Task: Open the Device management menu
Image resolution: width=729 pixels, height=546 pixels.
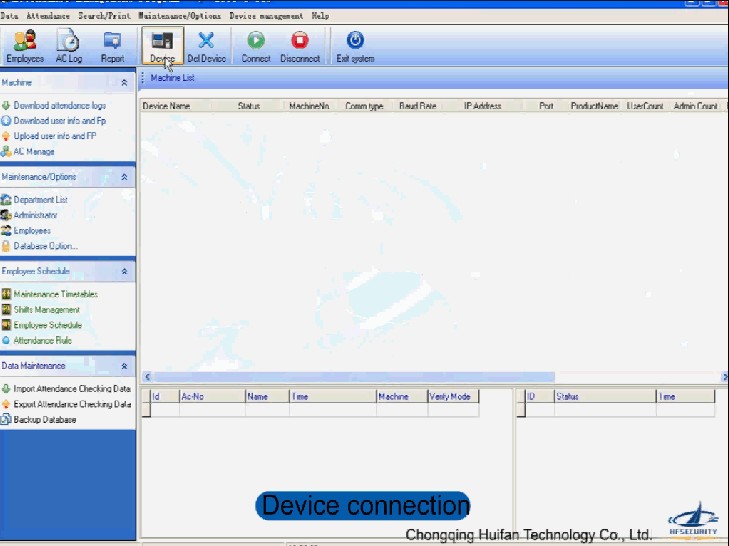Action: 266,16
